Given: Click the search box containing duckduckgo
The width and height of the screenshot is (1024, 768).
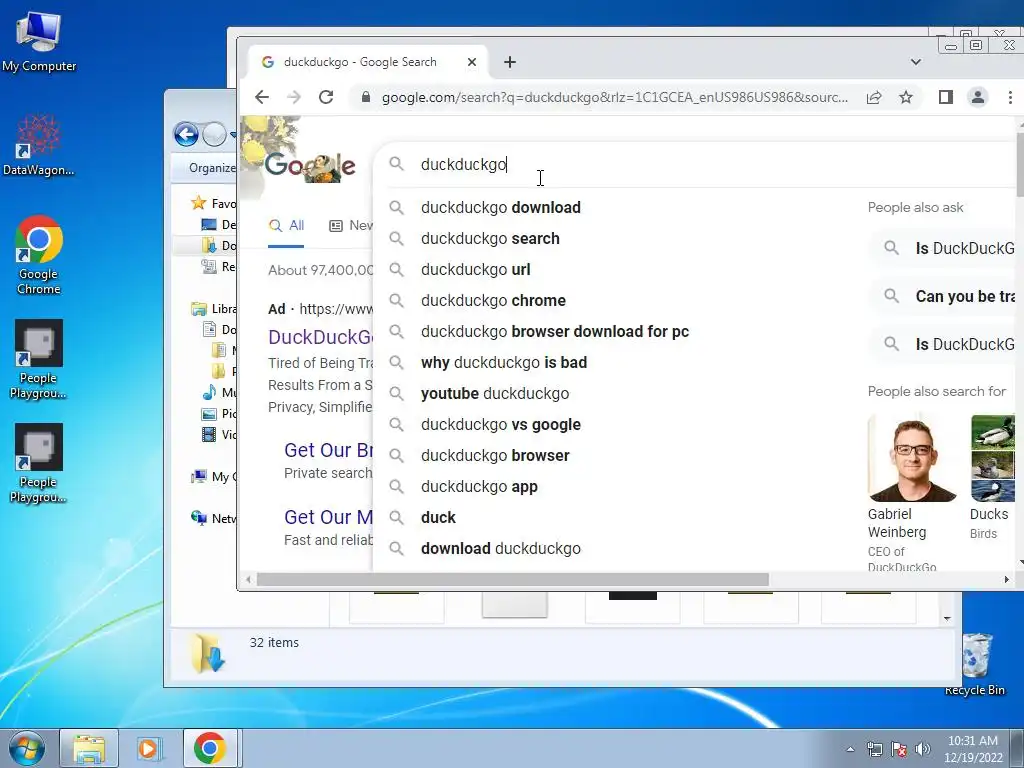Looking at the screenshot, I should pyautogui.click(x=692, y=165).
